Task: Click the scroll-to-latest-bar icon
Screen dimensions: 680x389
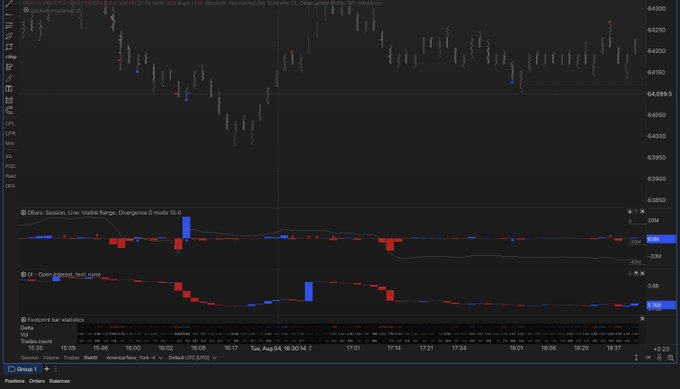Action: [647, 358]
